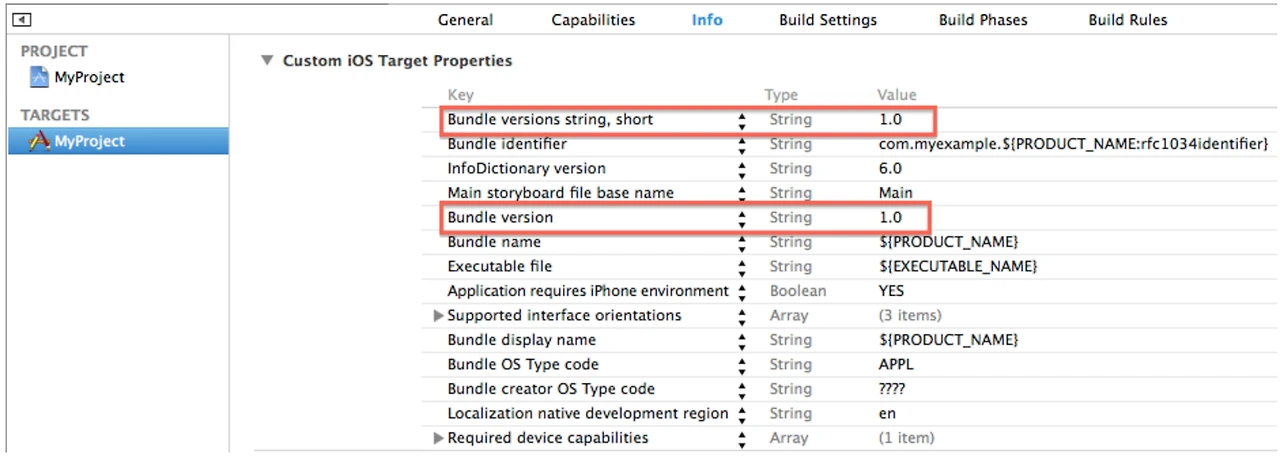The height and width of the screenshot is (460, 1280).
Task: Edit the Bundle versions string, short value
Action: tap(890, 120)
